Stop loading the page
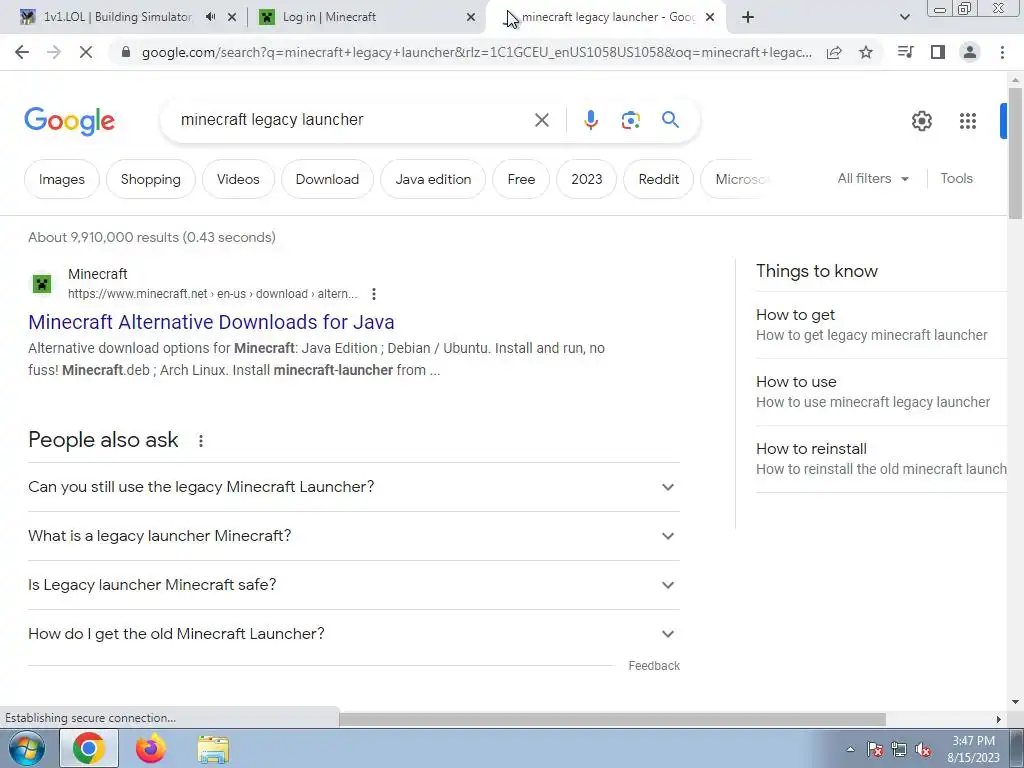1024x768 pixels. 86,52
